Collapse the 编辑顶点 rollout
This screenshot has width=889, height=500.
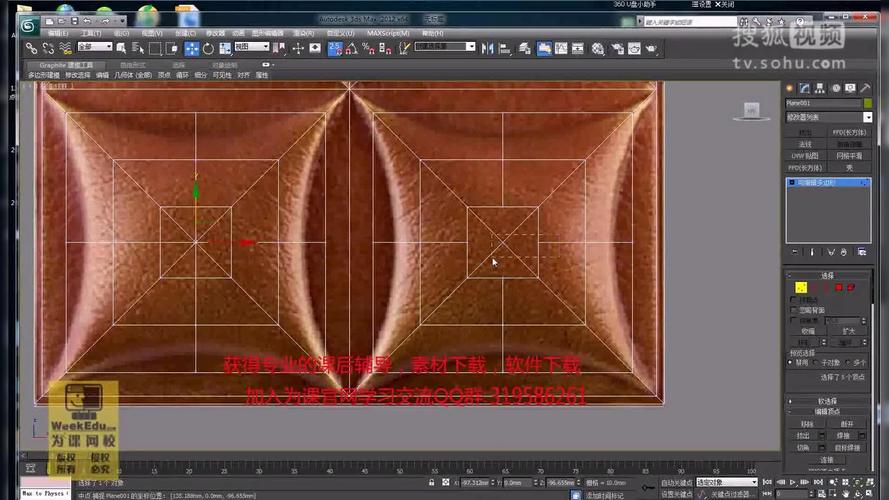point(828,412)
